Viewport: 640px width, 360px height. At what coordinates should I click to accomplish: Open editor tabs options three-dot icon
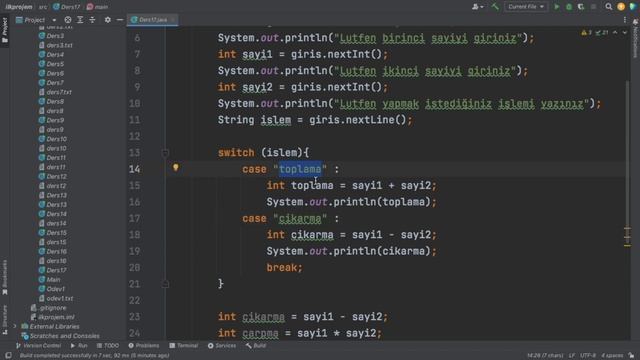[x=624, y=20]
